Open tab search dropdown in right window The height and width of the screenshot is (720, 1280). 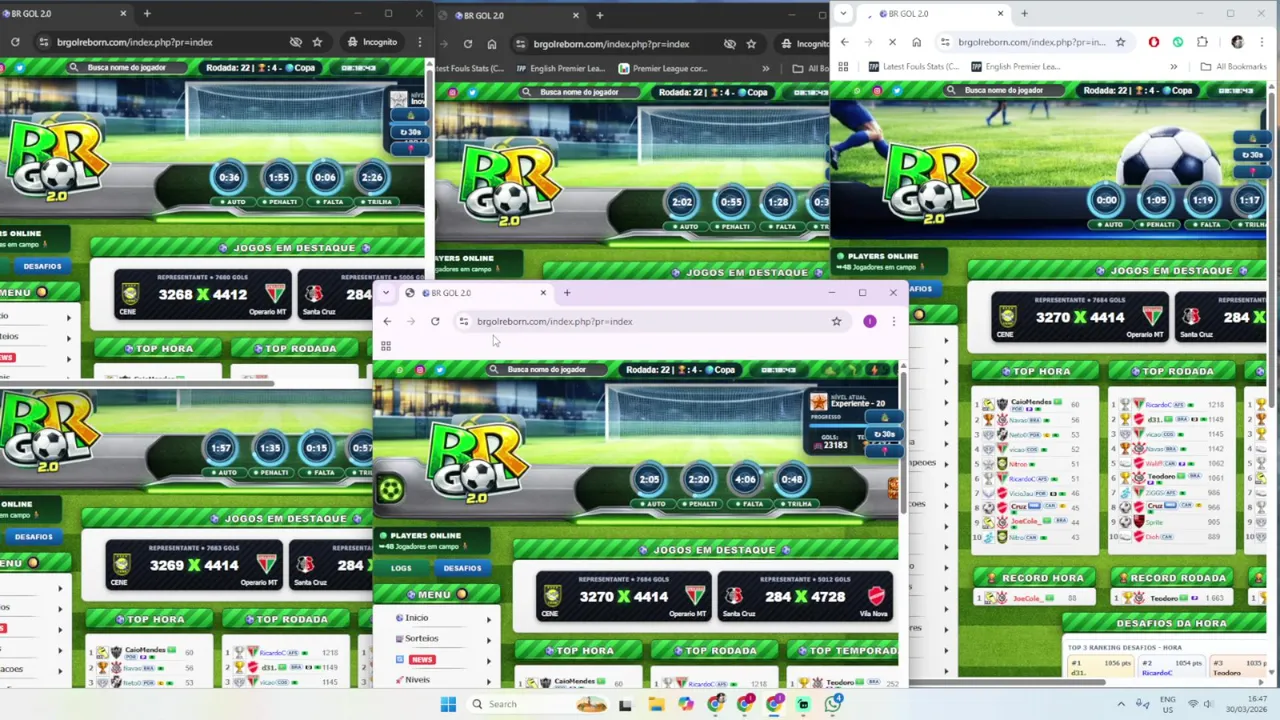(x=843, y=14)
